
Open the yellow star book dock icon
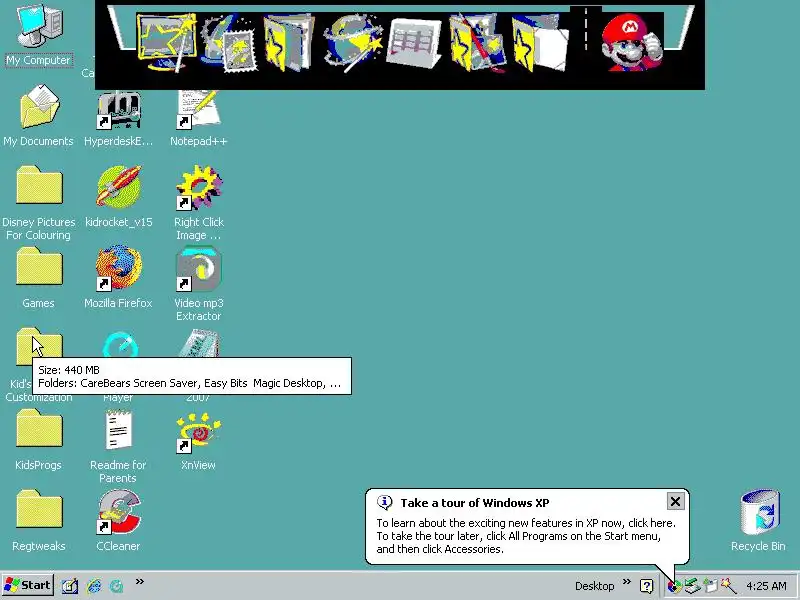point(289,43)
